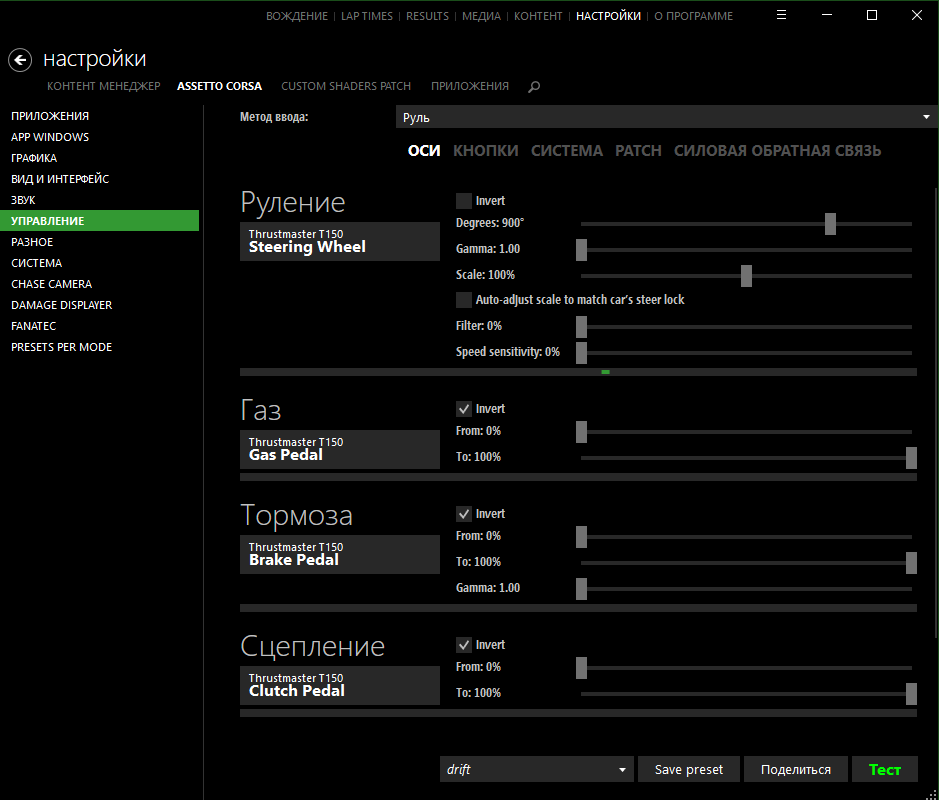Go to МЕДИА section

pyautogui.click(x=481, y=16)
